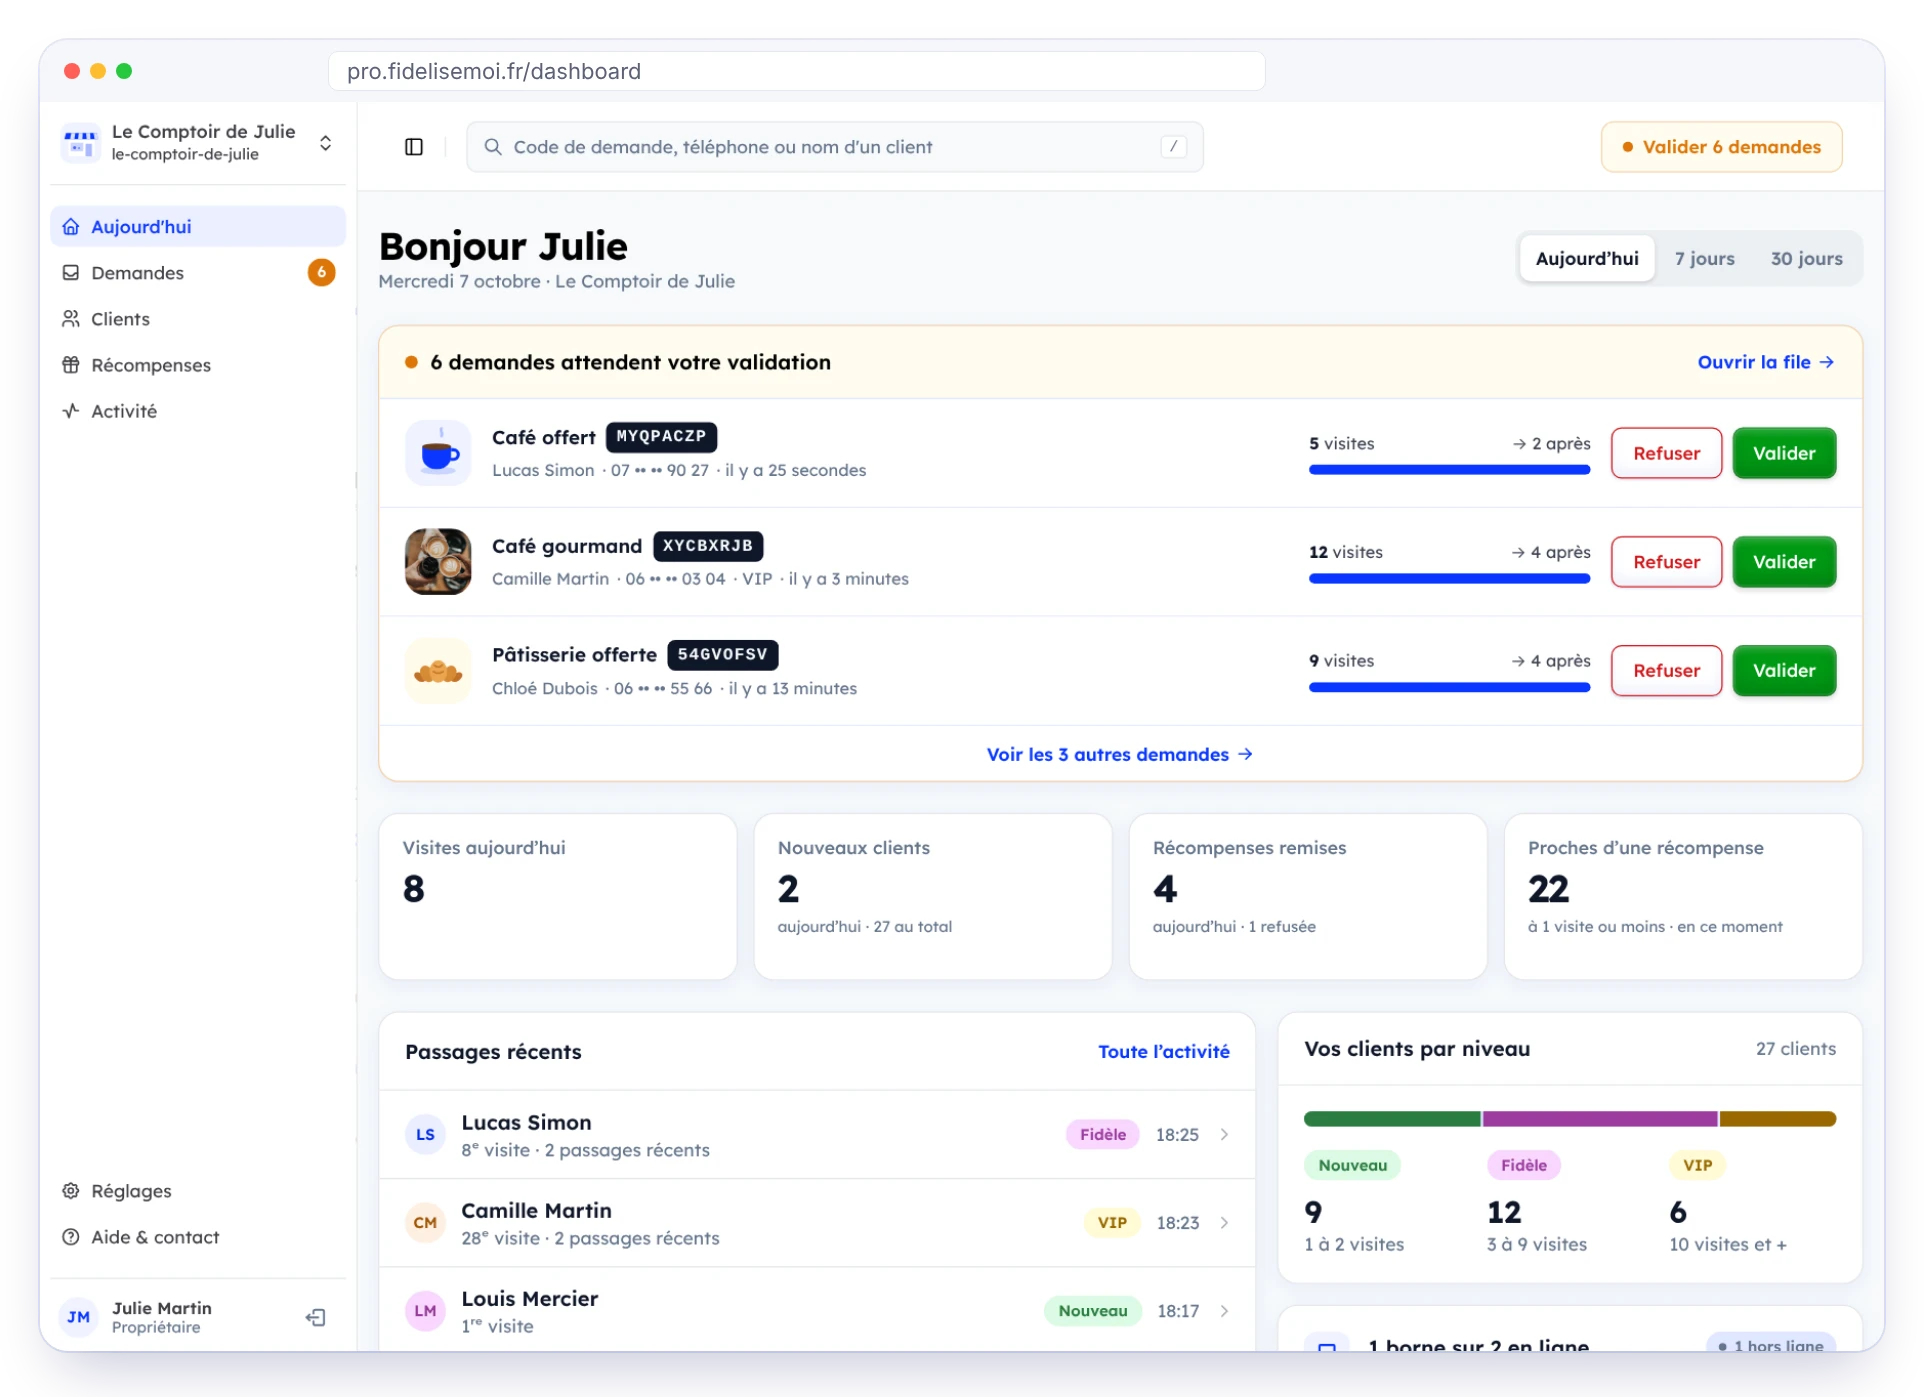
Task: Refuse the Café gourmand request
Action: tap(1666, 562)
